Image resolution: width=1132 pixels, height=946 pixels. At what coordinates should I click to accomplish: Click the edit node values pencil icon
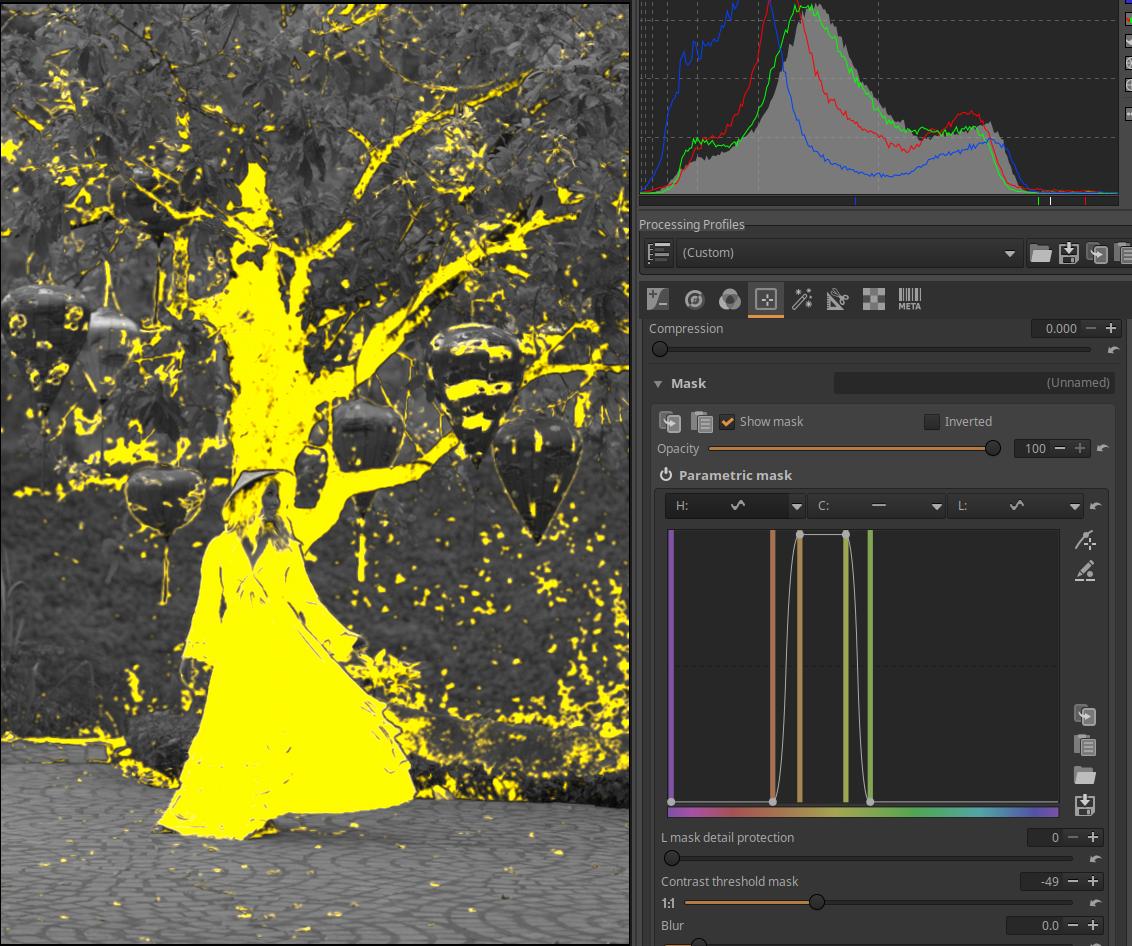pos(1085,571)
